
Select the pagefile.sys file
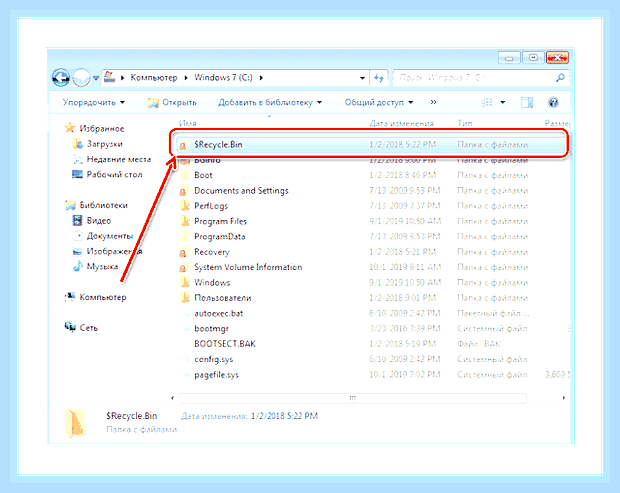tap(216, 375)
